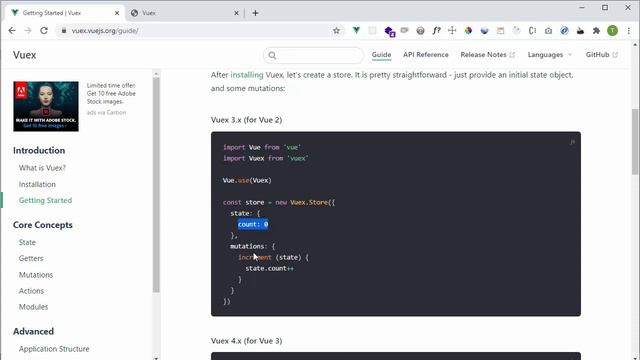Viewport: 640px width, 360px height.
Task: Click the 'state.count++' code line
Action: [x=269, y=269]
